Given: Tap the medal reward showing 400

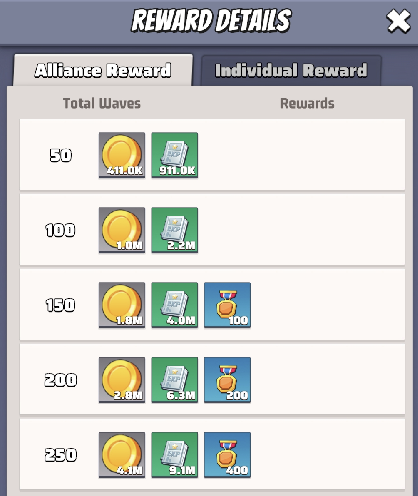Looking at the screenshot, I should pyautogui.click(x=227, y=455).
